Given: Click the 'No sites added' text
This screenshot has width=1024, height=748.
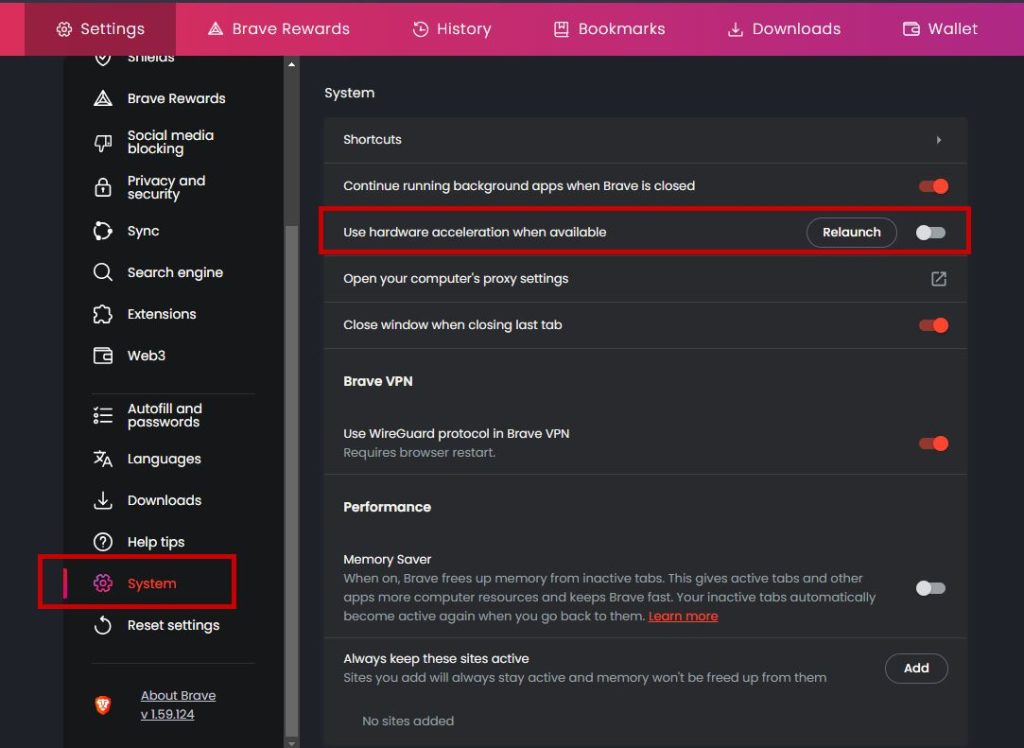Looking at the screenshot, I should [408, 721].
